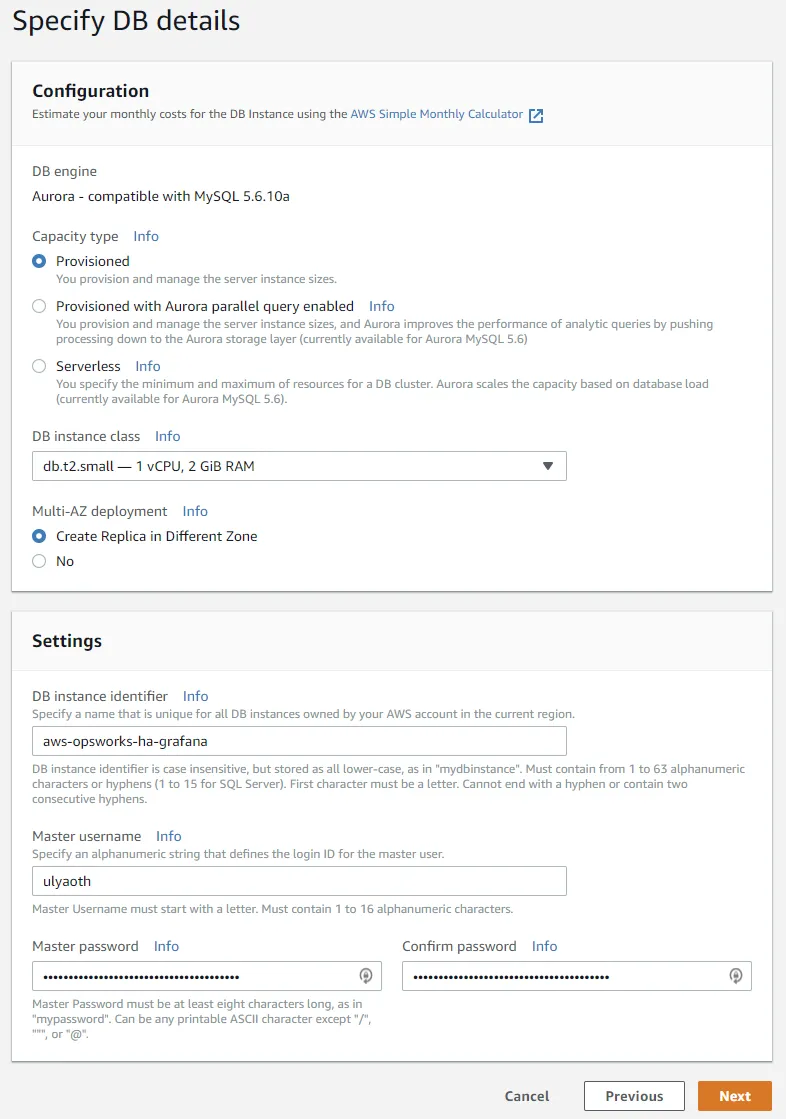Click the password manager icon in Master password field
786x1119 pixels.
pyautogui.click(x=366, y=976)
